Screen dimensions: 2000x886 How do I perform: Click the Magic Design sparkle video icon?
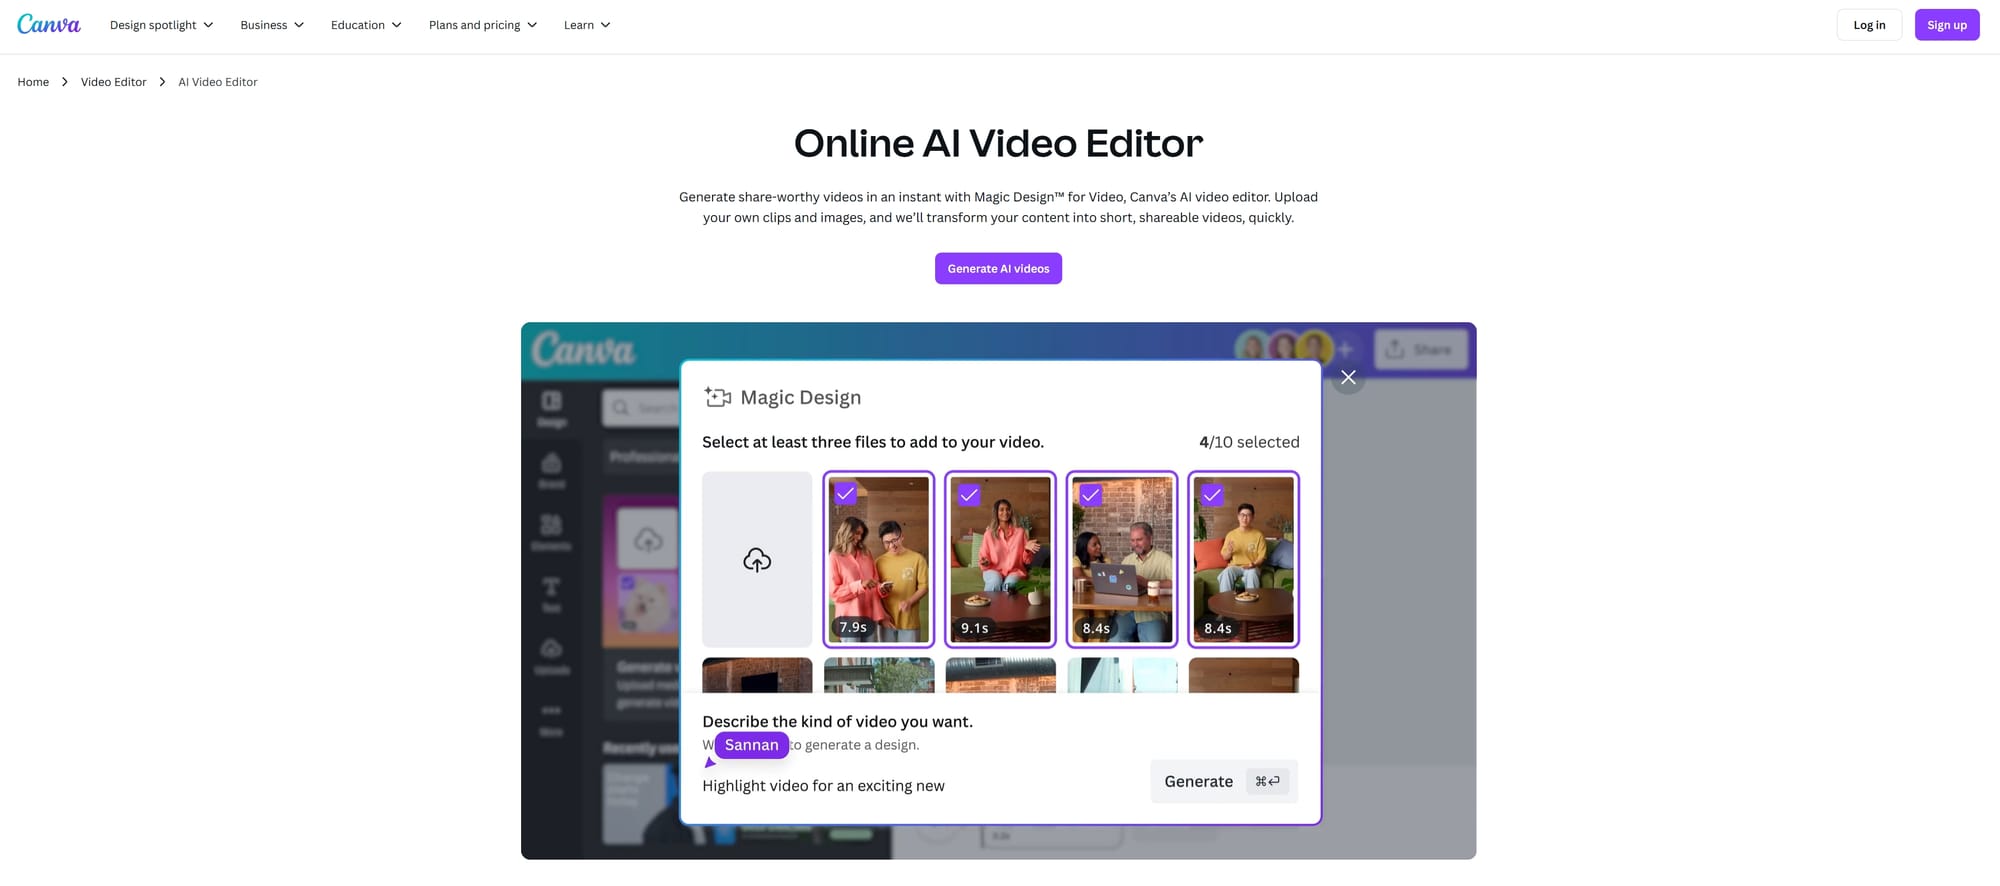coord(717,397)
